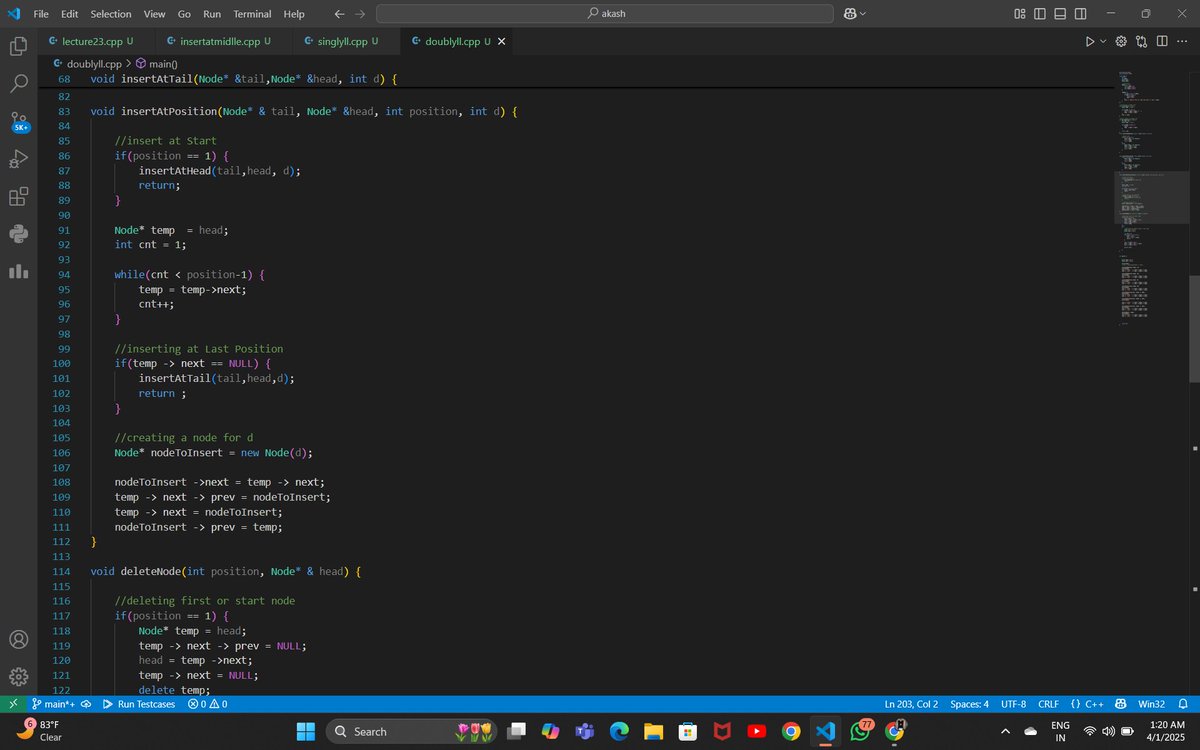Open Source Control view with 5K+ badge
This screenshot has width=1200, height=750.
(18, 121)
